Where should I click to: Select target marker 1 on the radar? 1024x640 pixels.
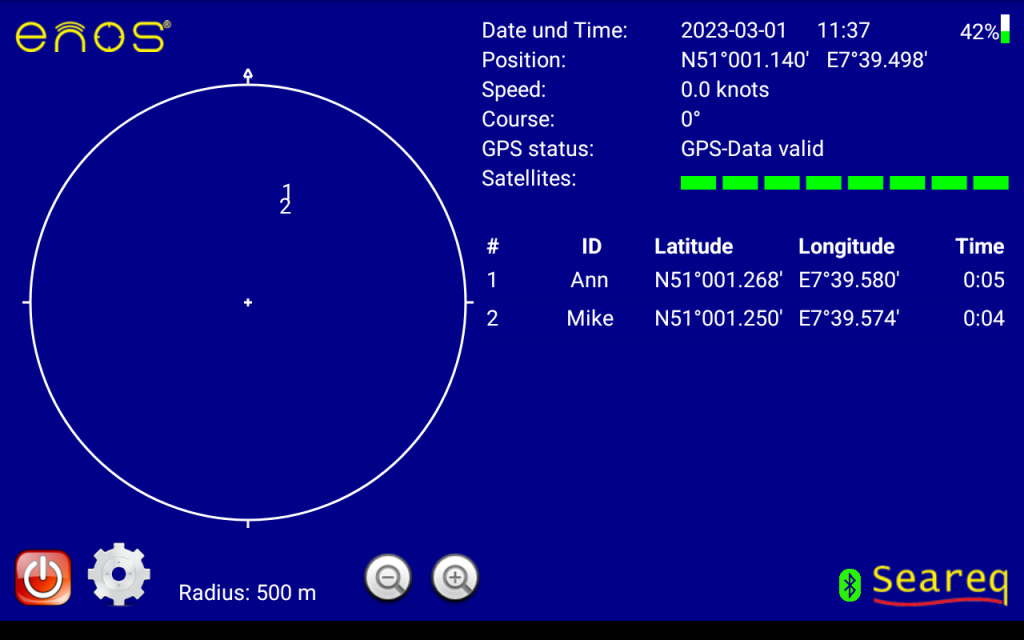(287, 191)
